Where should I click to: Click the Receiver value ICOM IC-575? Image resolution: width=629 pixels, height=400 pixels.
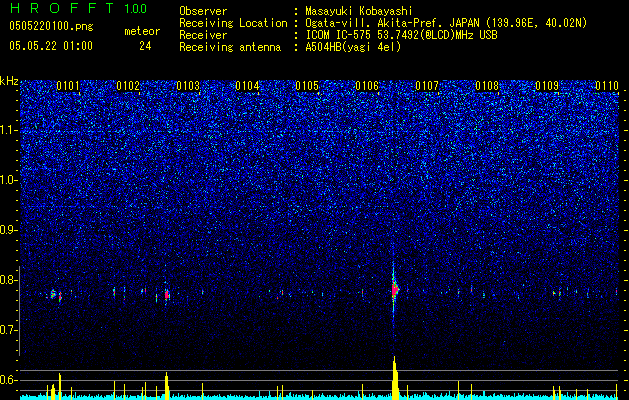point(338,35)
